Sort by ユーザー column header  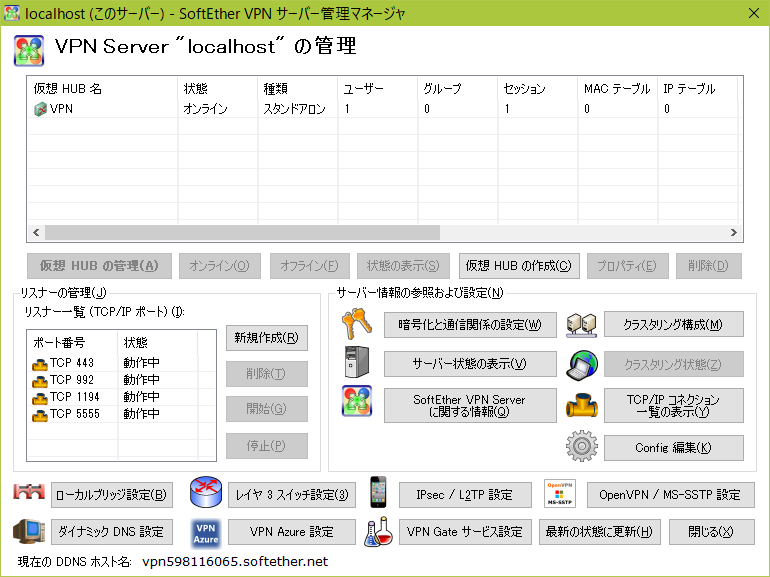[x=377, y=88]
